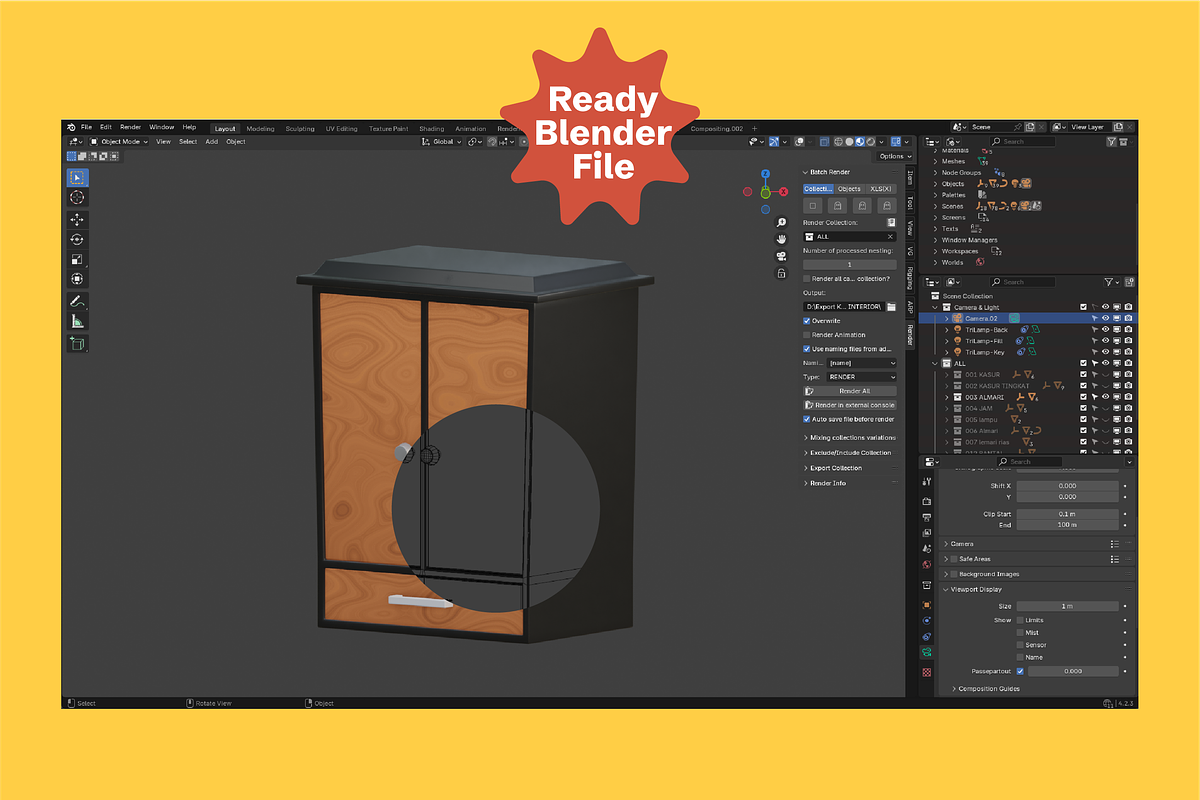Toggle camera view with the camera gizmo icon
The height and width of the screenshot is (800, 1200).
781,255
